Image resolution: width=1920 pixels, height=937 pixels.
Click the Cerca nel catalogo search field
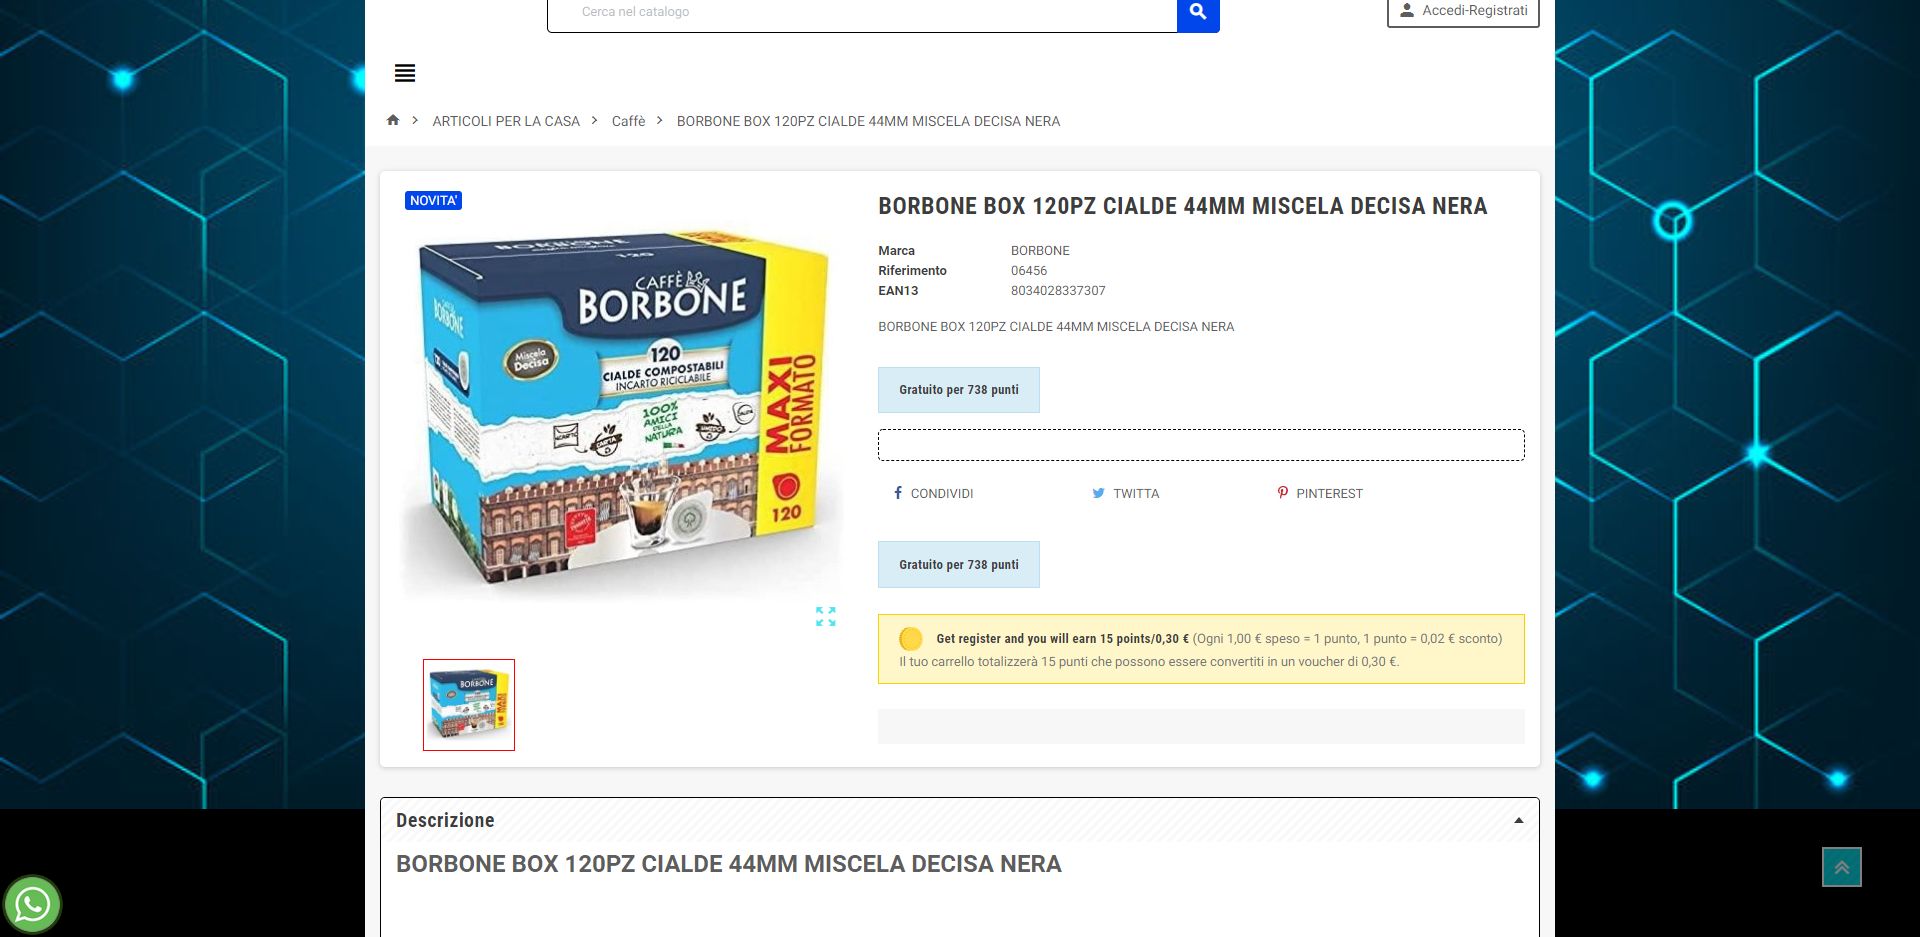click(x=862, y=13)
